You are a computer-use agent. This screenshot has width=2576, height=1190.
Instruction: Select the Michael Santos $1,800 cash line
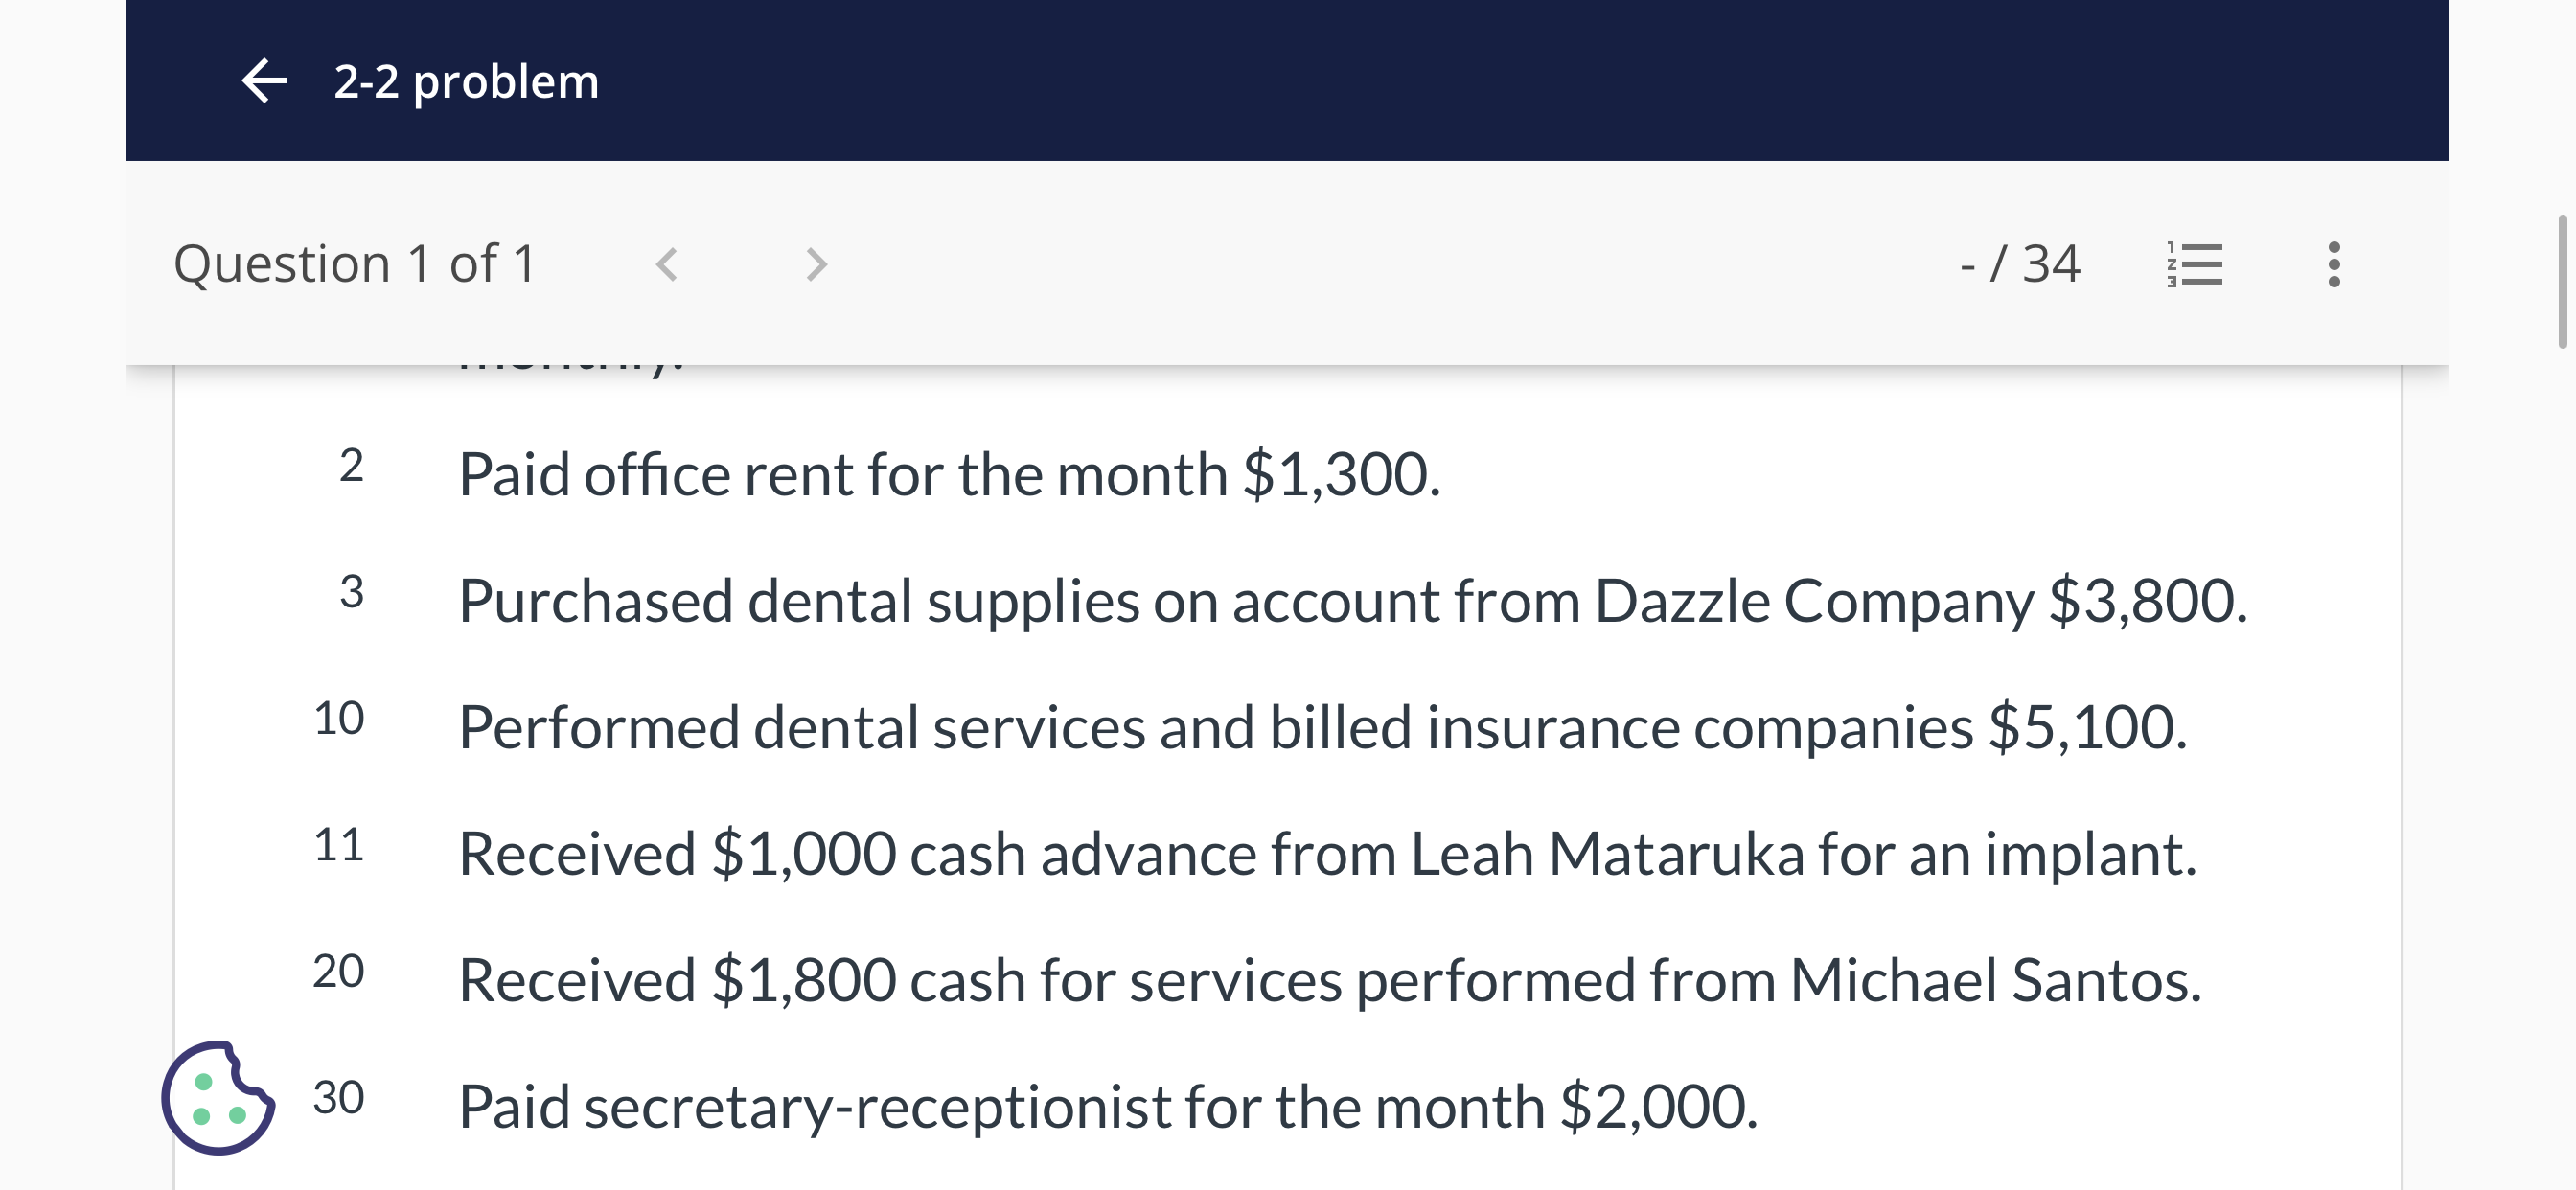point(1330,980)
